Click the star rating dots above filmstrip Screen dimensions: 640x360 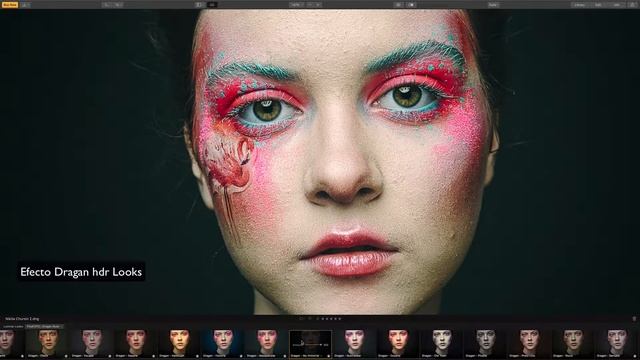point(331,319)
